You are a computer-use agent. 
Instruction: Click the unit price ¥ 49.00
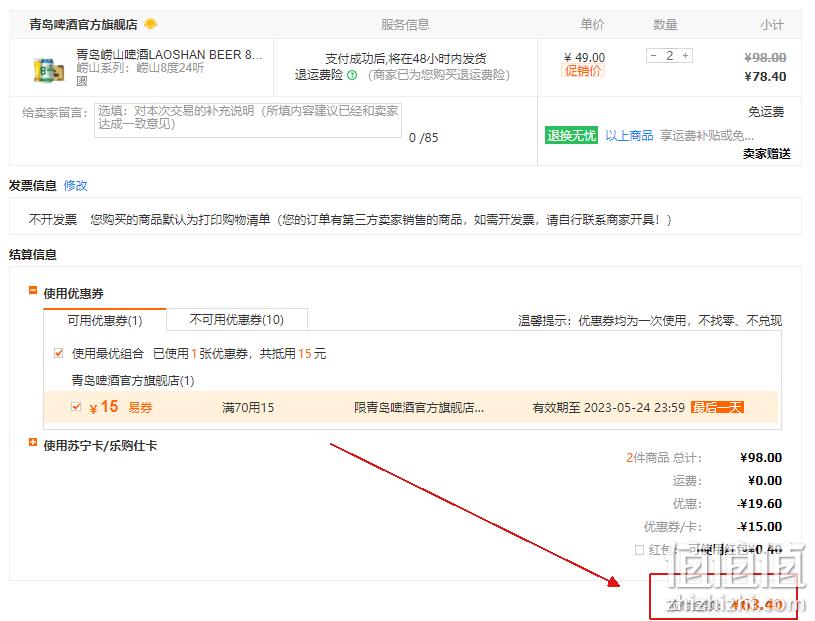pyautogui.click(x=584, y=57)
